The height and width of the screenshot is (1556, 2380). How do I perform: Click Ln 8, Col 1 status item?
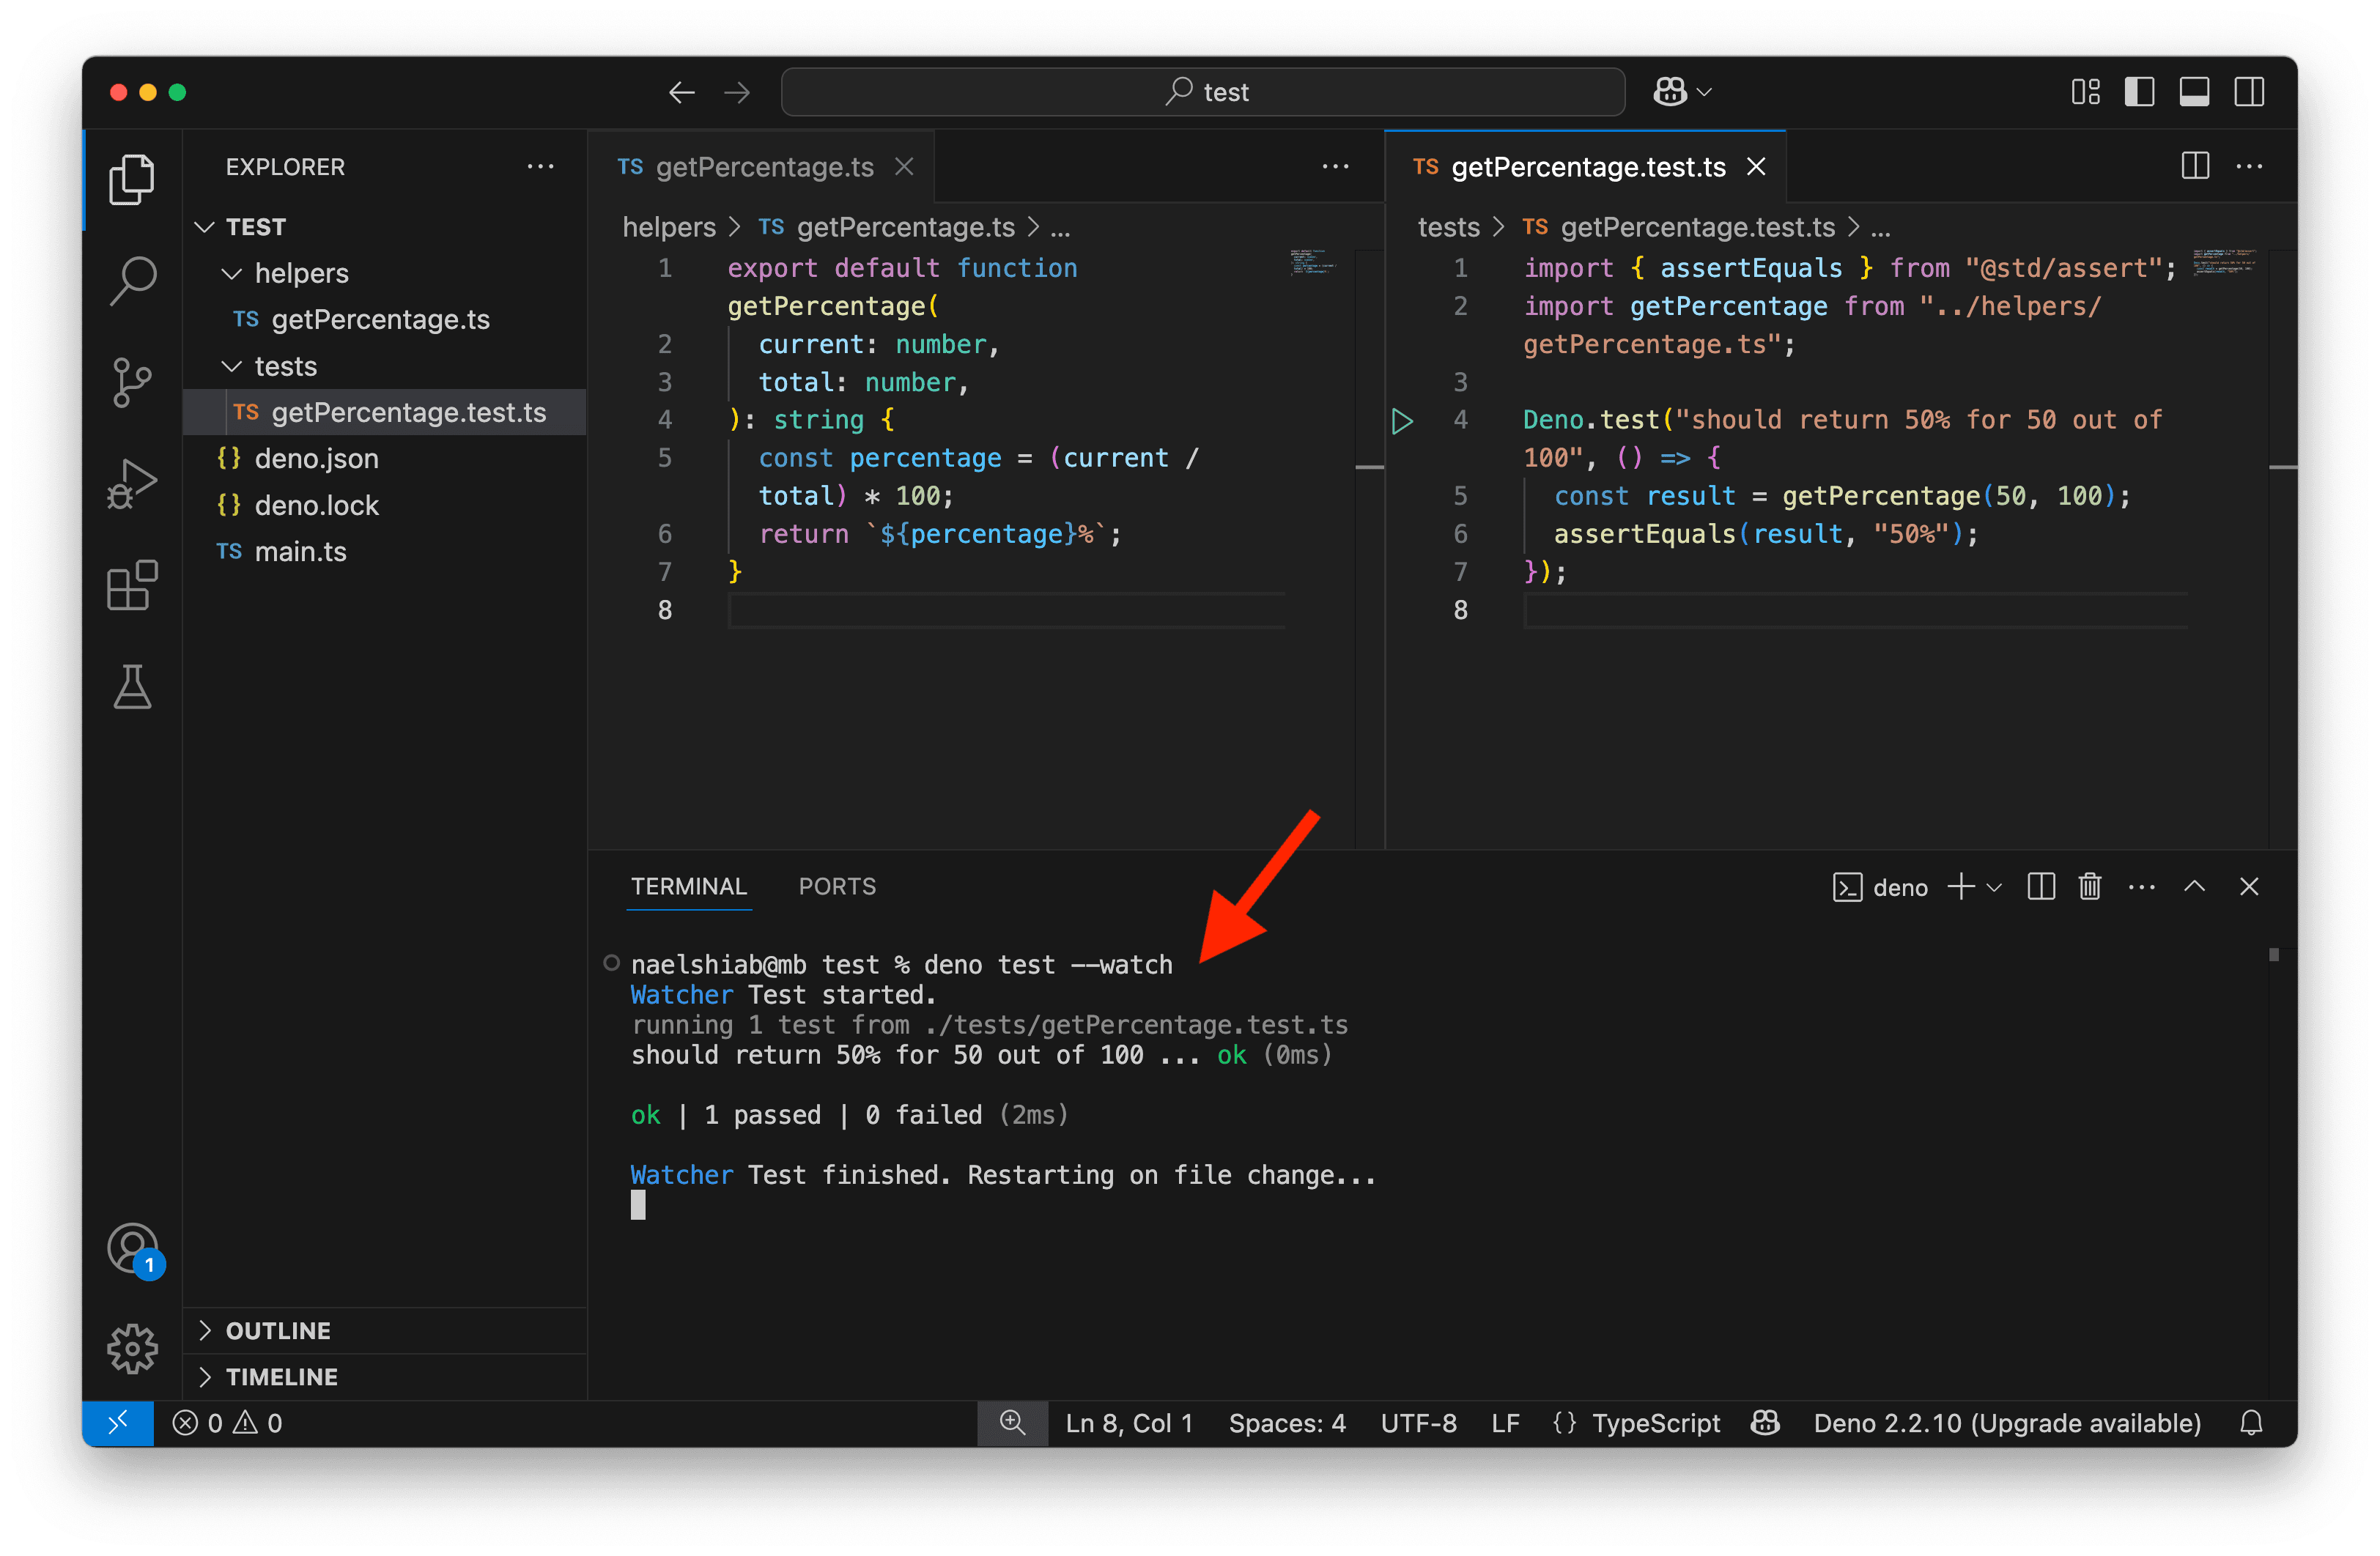tap(1129, 1422)
